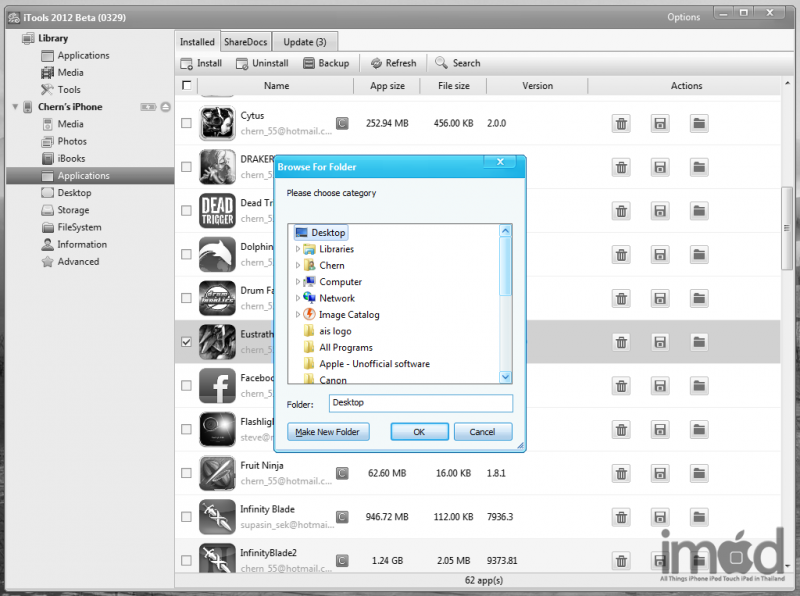This screenshot has height=596, width=800.
Task: Click the trash icon in the Cytus row
Action: pyautogui.click(x=621, y=124)
